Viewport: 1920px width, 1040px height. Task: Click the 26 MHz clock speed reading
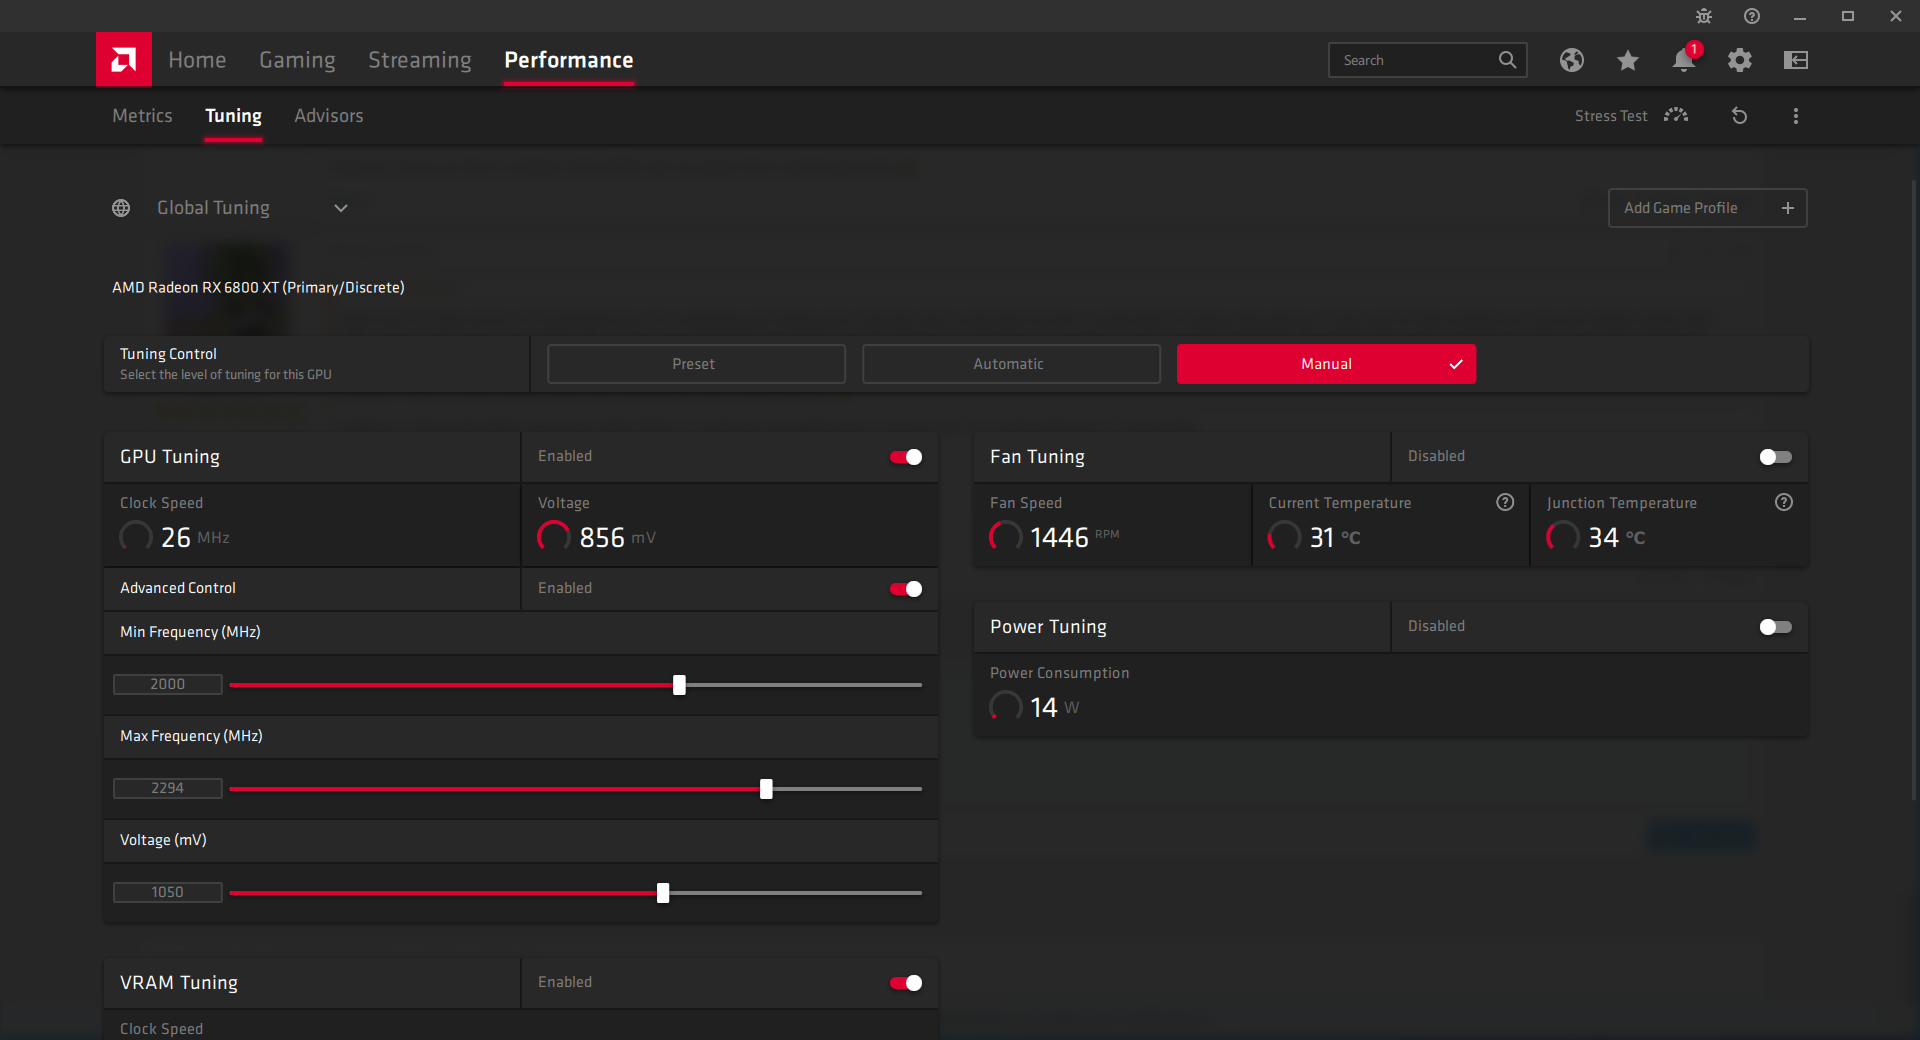click(x=195, y=537)
